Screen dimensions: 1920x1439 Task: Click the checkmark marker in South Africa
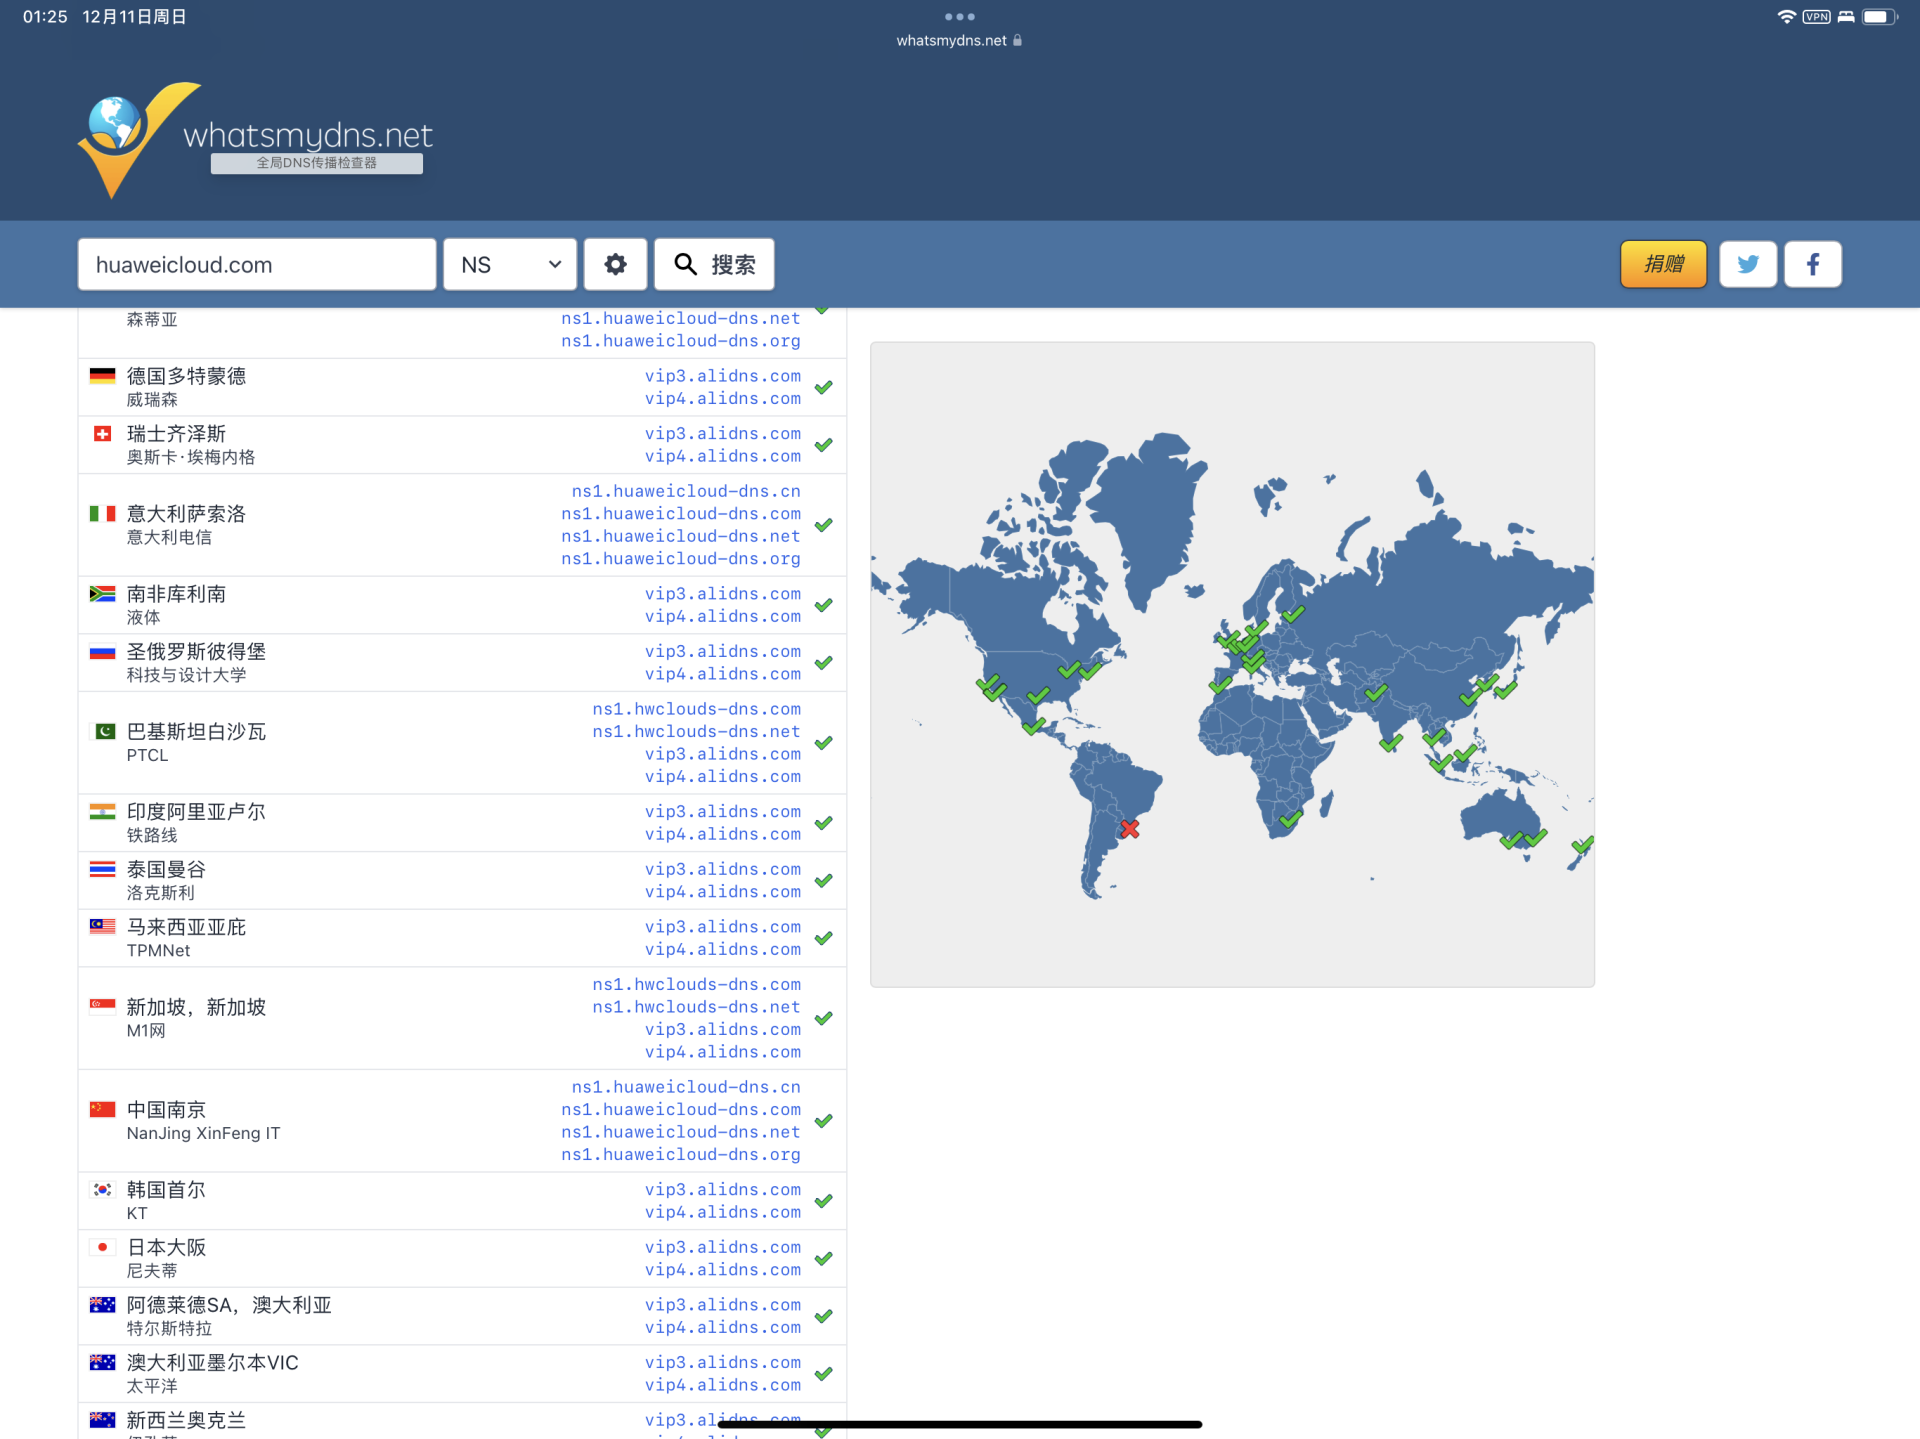click(x=1291, y=819)
